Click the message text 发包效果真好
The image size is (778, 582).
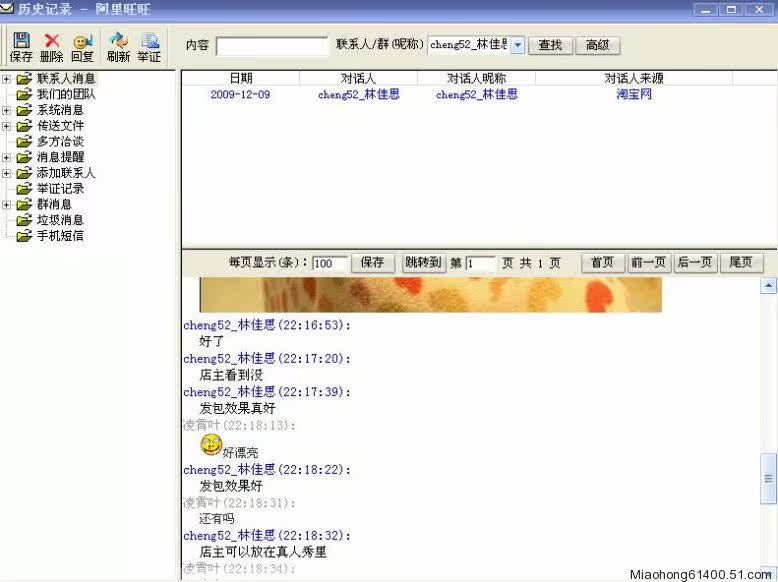tap(237, 408)
